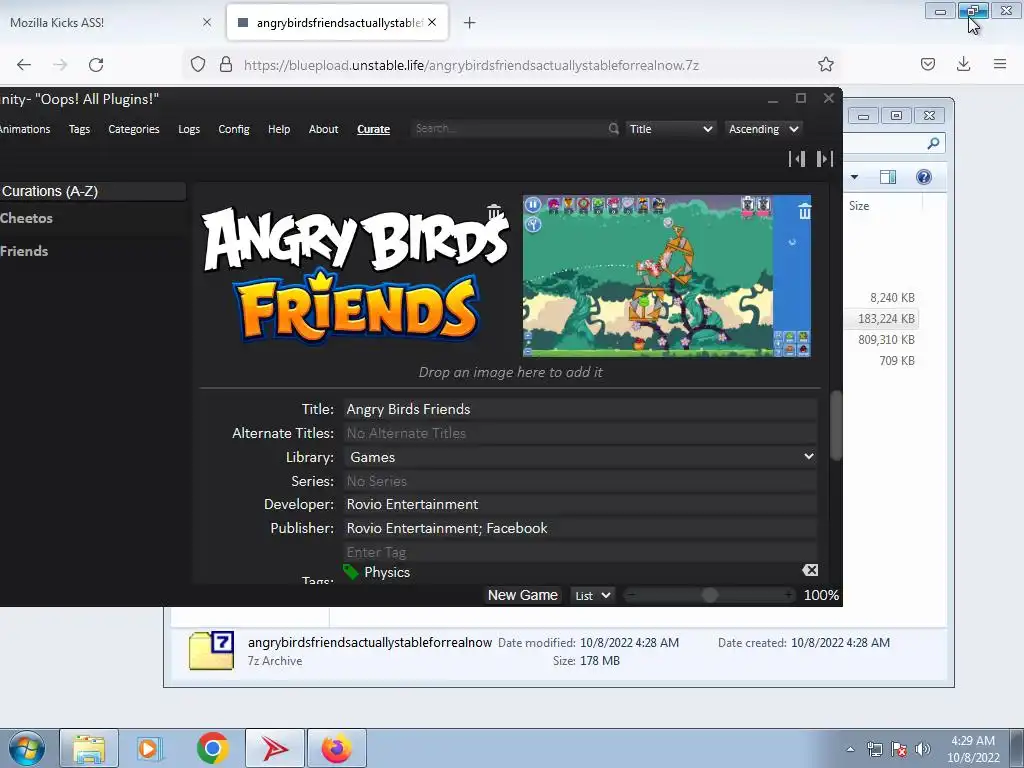This screenshot has height=768, width=1024.
Task: Switch to Firefox on the taskbar
Action: [x=337, y=748]
